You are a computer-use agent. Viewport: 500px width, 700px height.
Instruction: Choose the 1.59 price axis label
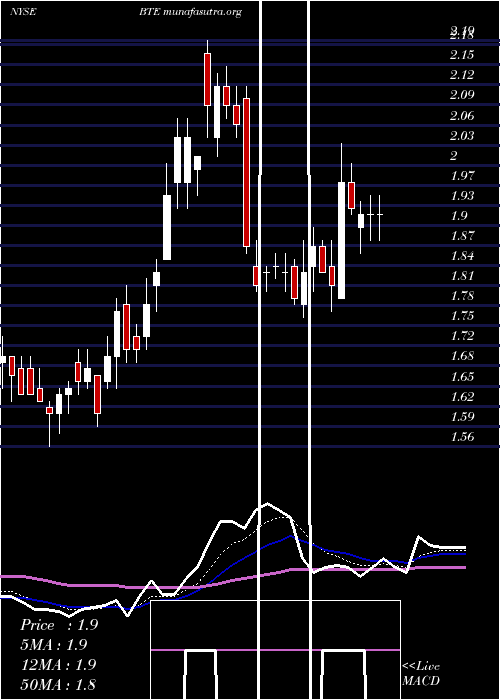click(x=462, y=417)
